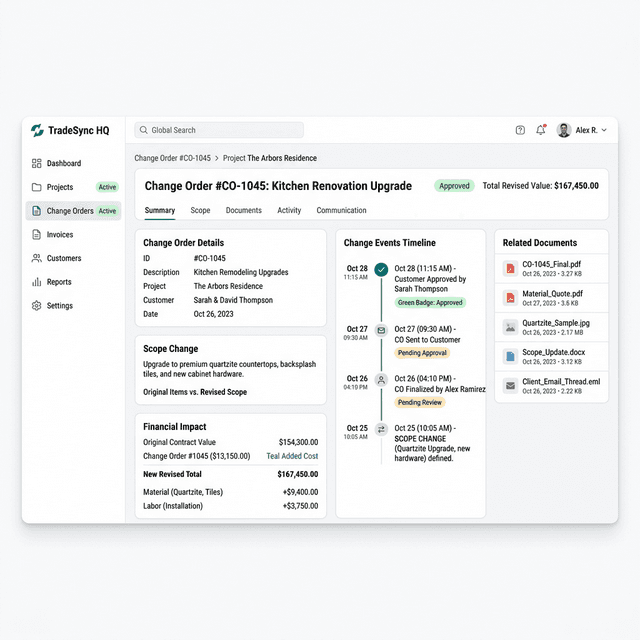This screenshot has width=640, height=640.
Task: Click the Quartzite_Sample.jpg image icon
Action: [511, 326]
